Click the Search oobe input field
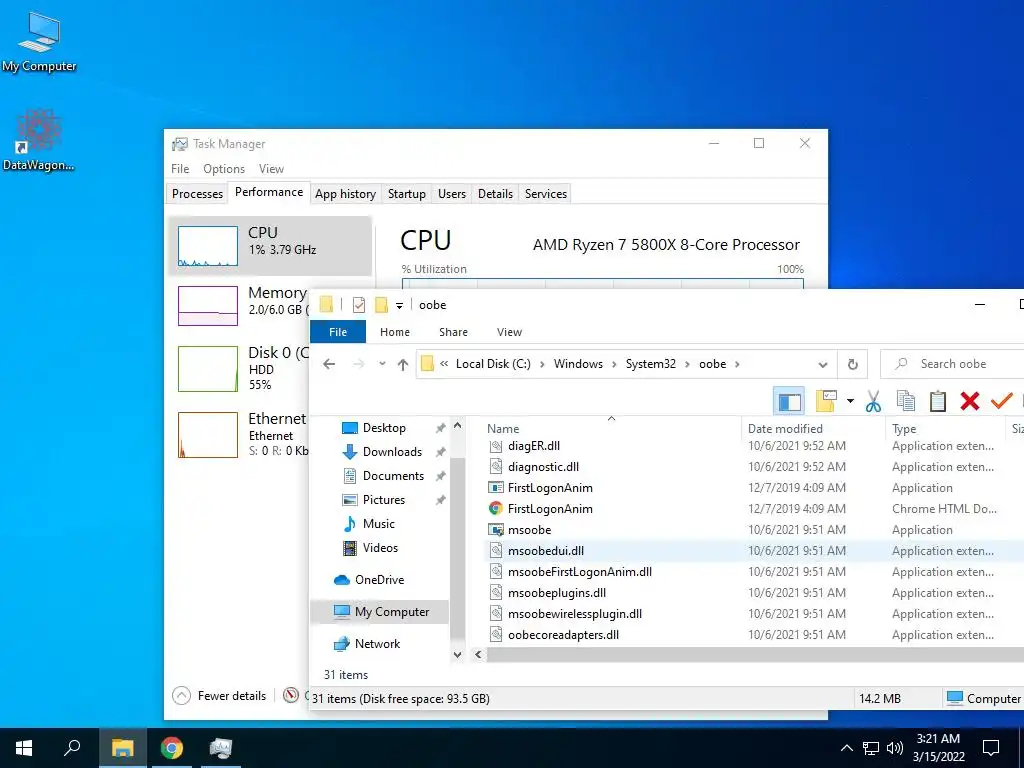Screen dimensions: 1024x768 (x=952, y=364)
